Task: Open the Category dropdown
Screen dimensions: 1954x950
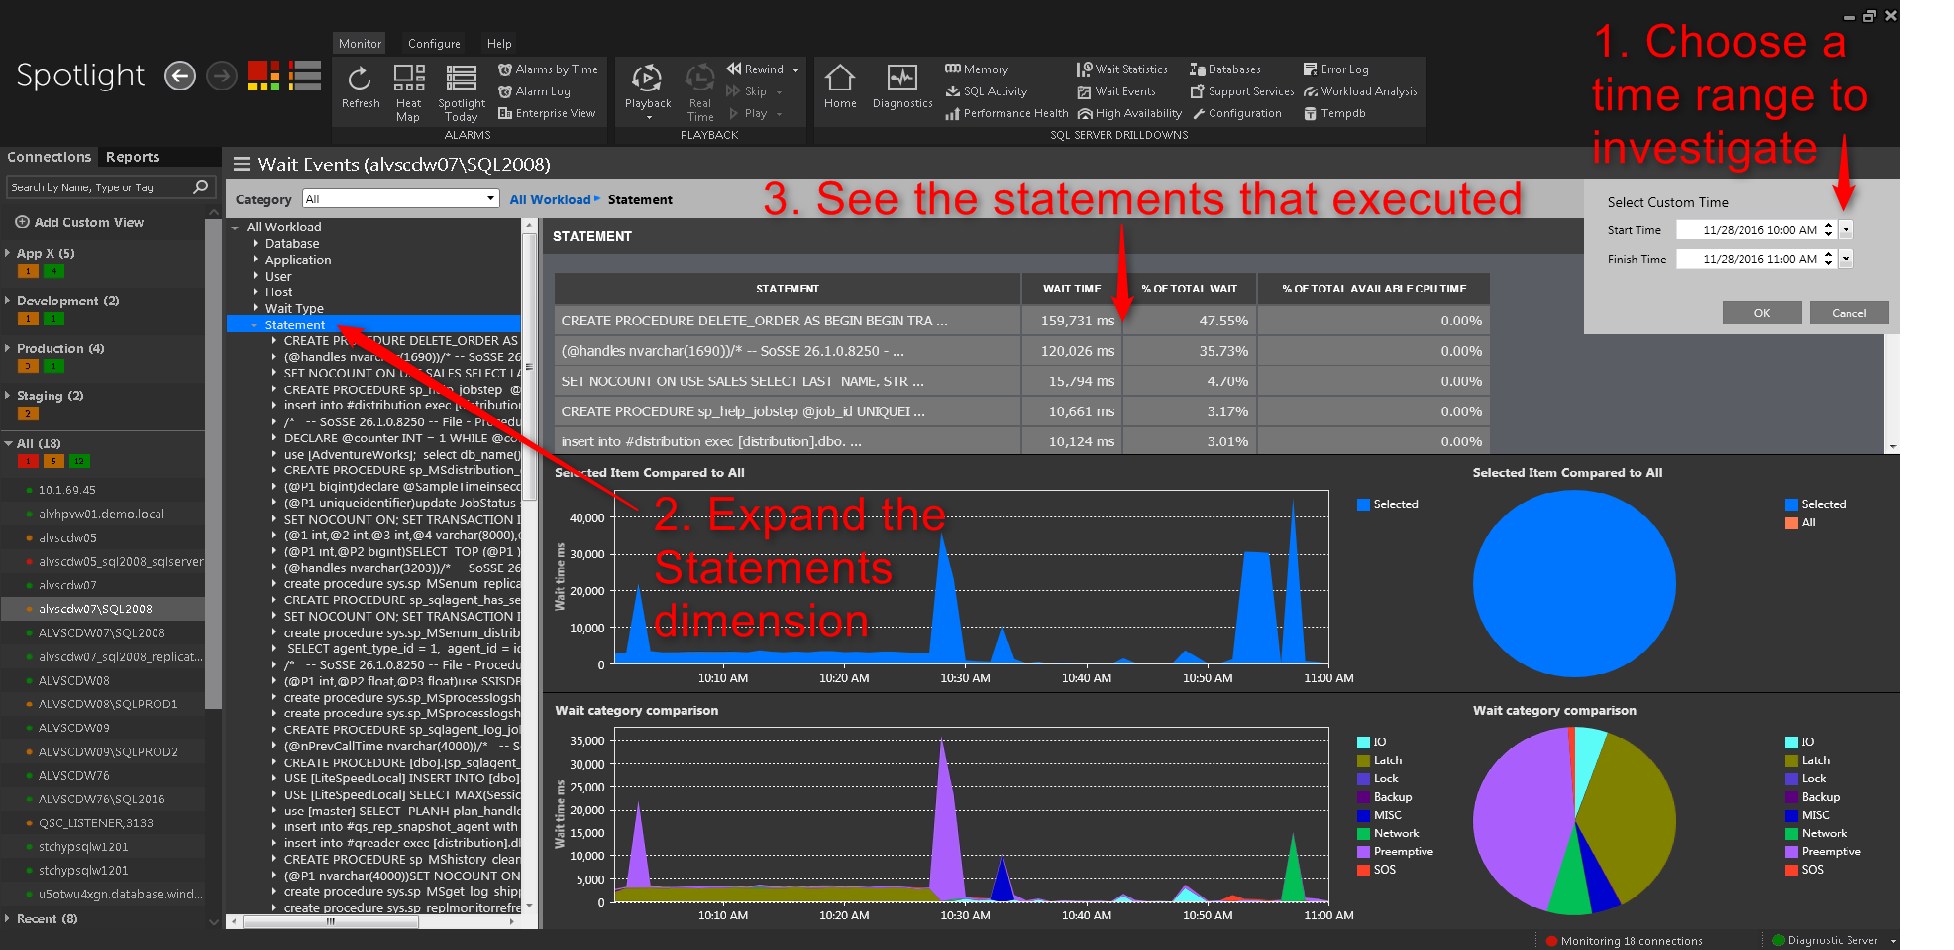Action: pyautogui.click(x=490, y=198)
